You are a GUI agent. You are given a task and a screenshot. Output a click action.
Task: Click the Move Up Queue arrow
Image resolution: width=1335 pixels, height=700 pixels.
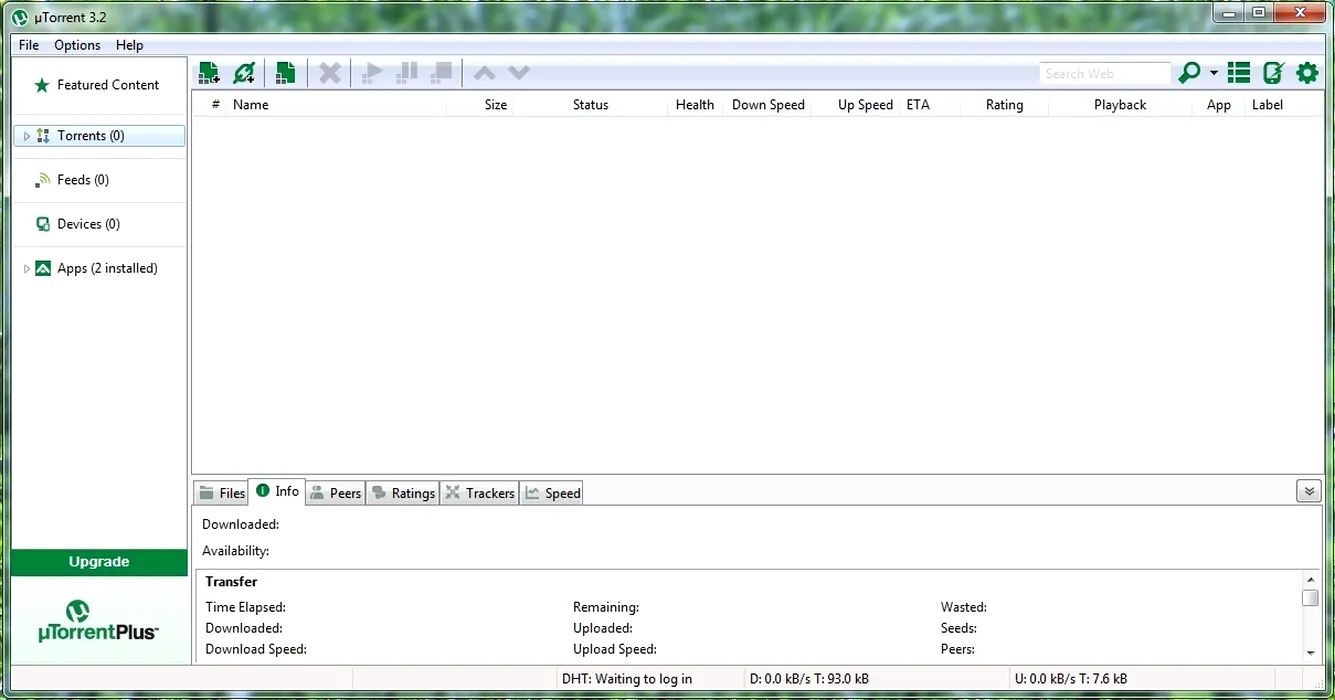click(484, 73)
